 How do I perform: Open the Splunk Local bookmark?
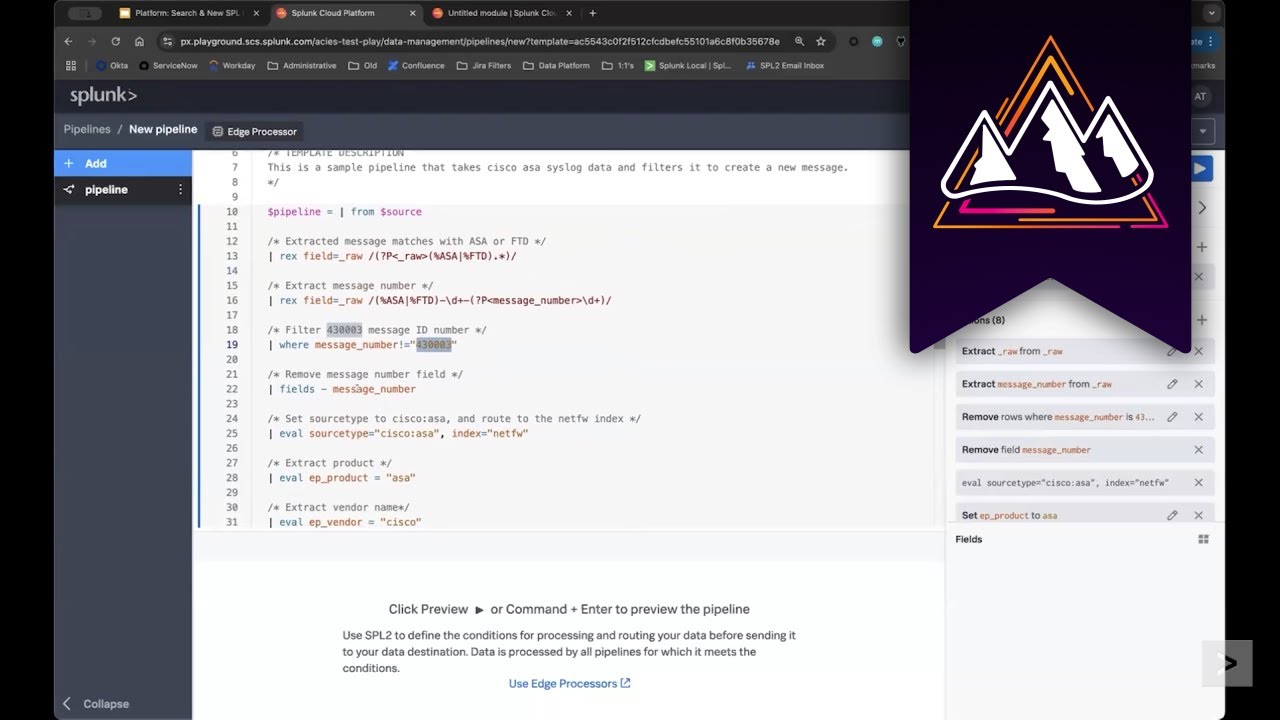tap(688, 66)
